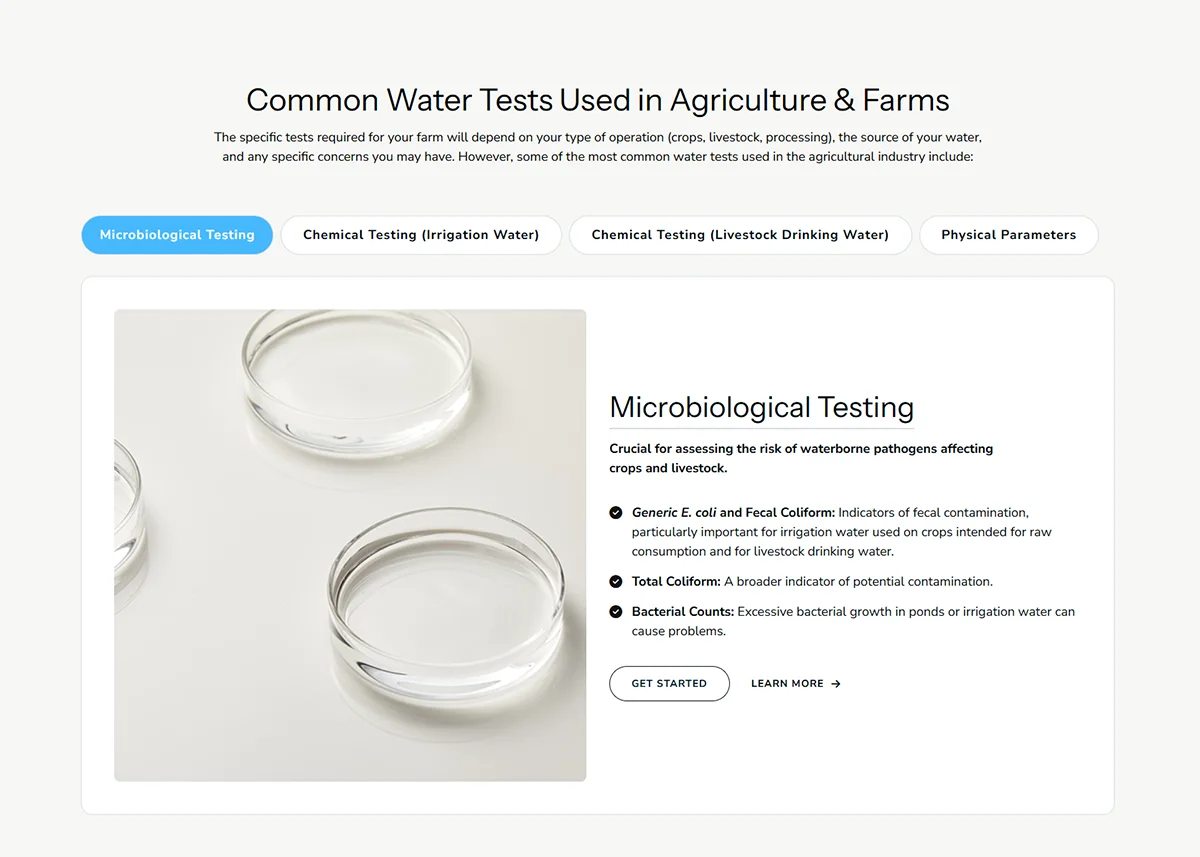Viewport: 1200px width, 857px height.
Task: Click the Common Water Tests page title
Action: point(598,100)
